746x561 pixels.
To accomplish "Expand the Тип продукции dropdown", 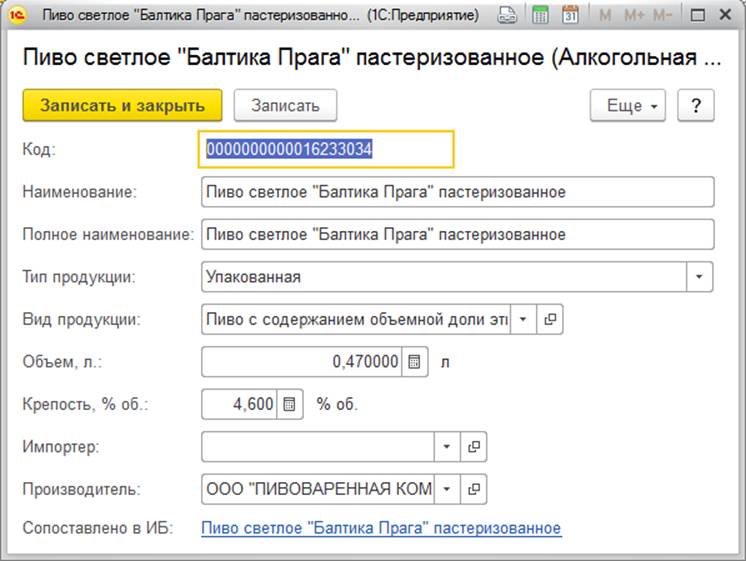I will click(x=700, y=277).
